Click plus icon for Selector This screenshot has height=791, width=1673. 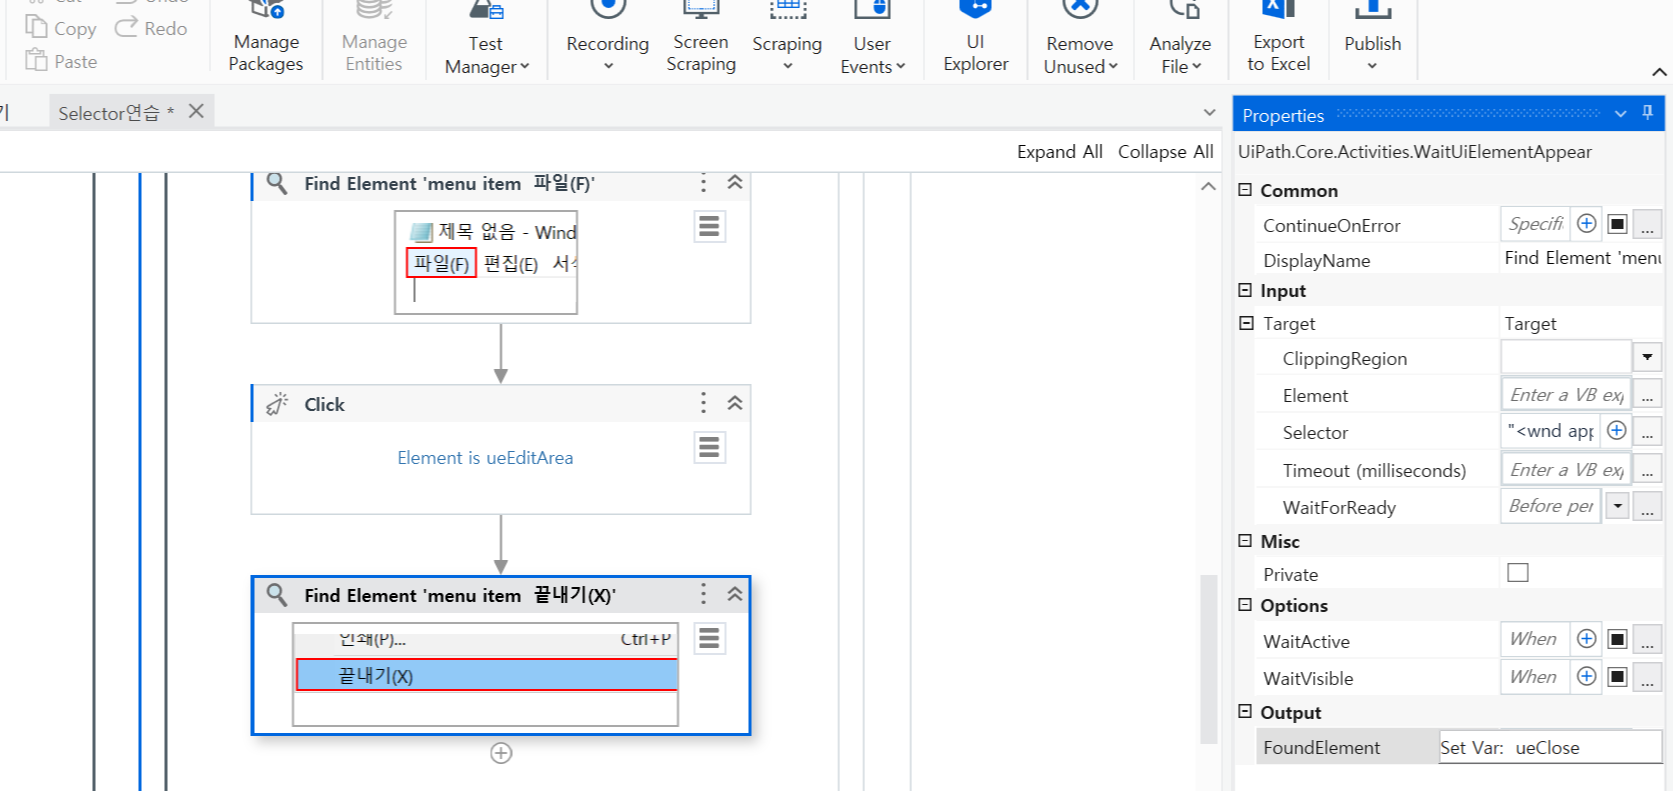pyautogui.click(x=1616, y=431)
